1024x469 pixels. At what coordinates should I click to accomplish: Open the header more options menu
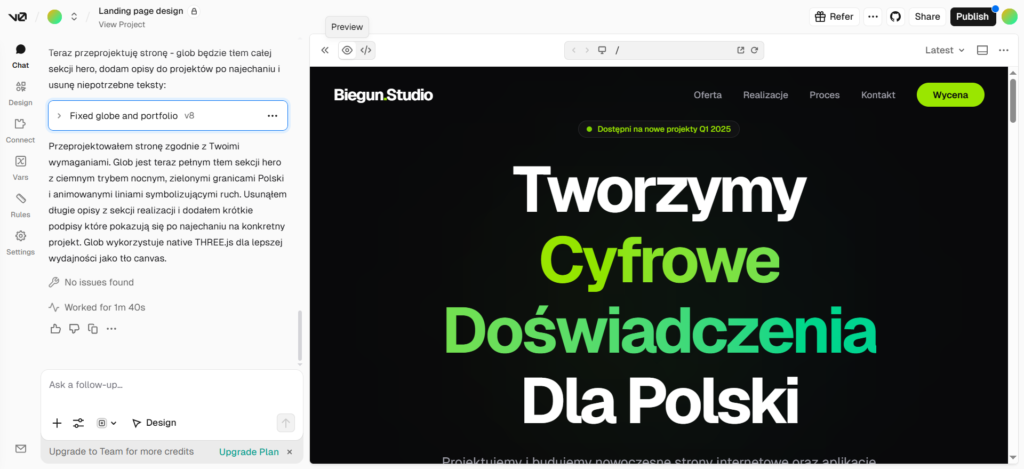click(x=873, y=17)
